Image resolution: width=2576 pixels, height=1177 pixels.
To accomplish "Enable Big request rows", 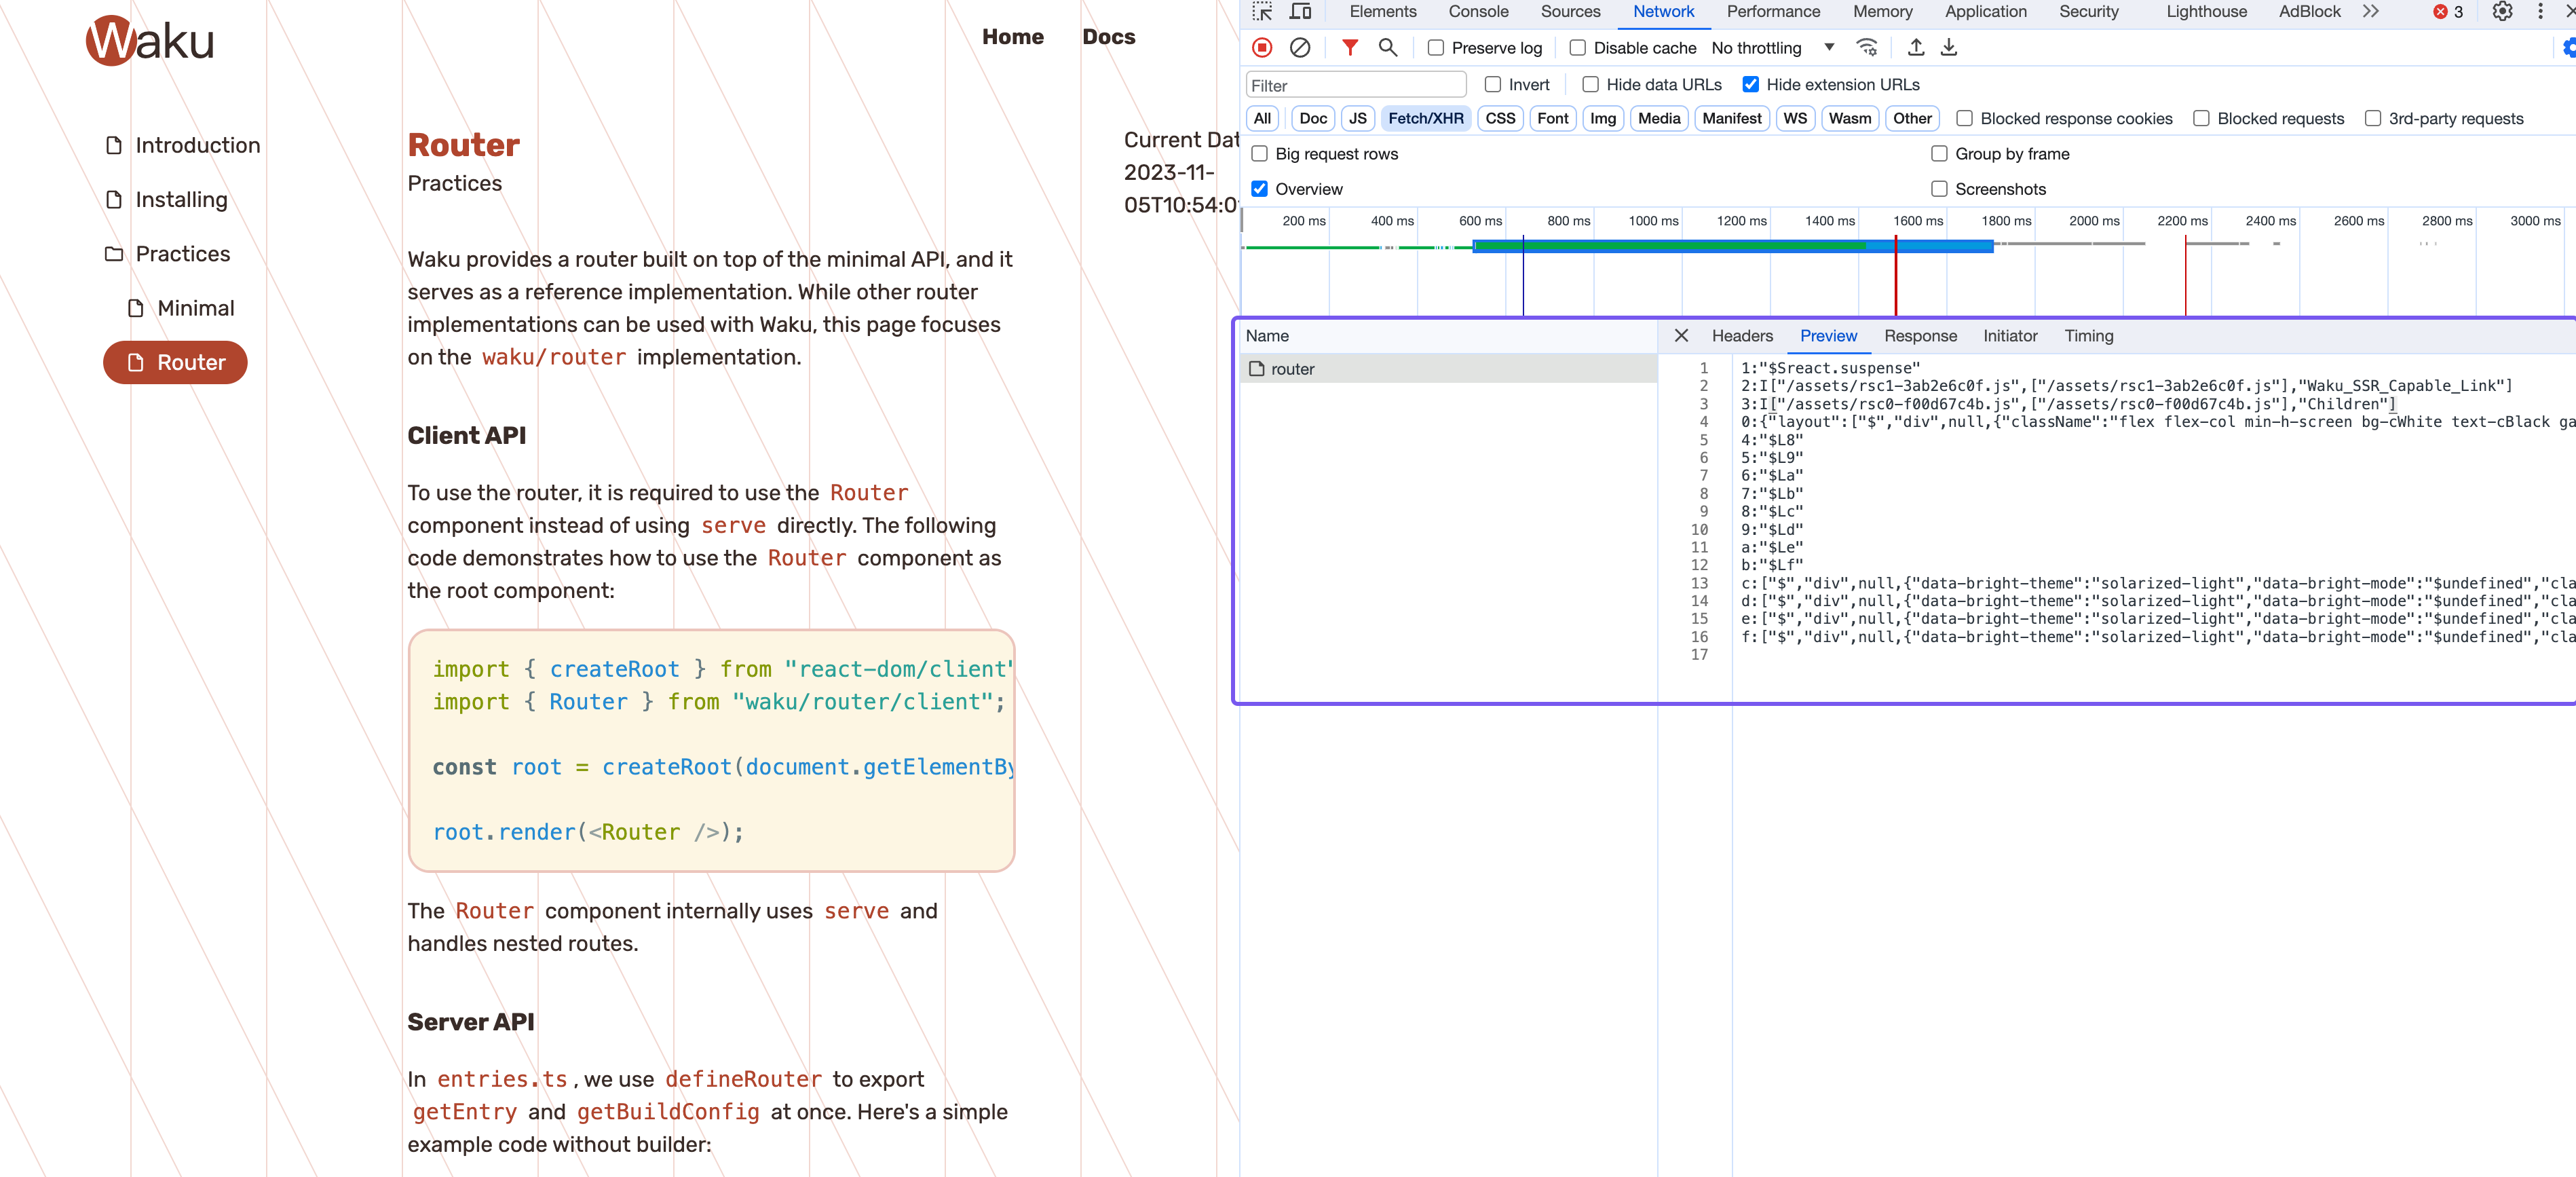I will (x=1259, y=154).
